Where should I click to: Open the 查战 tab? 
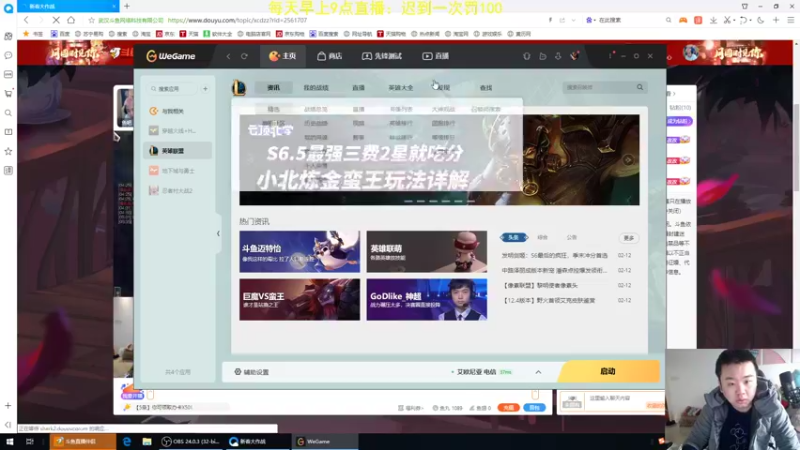486,88
